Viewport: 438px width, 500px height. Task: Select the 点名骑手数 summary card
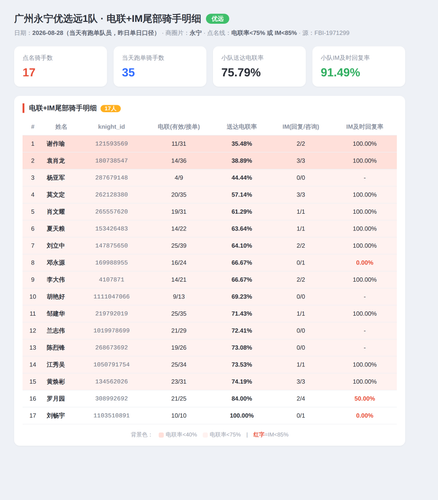[60, 66]
